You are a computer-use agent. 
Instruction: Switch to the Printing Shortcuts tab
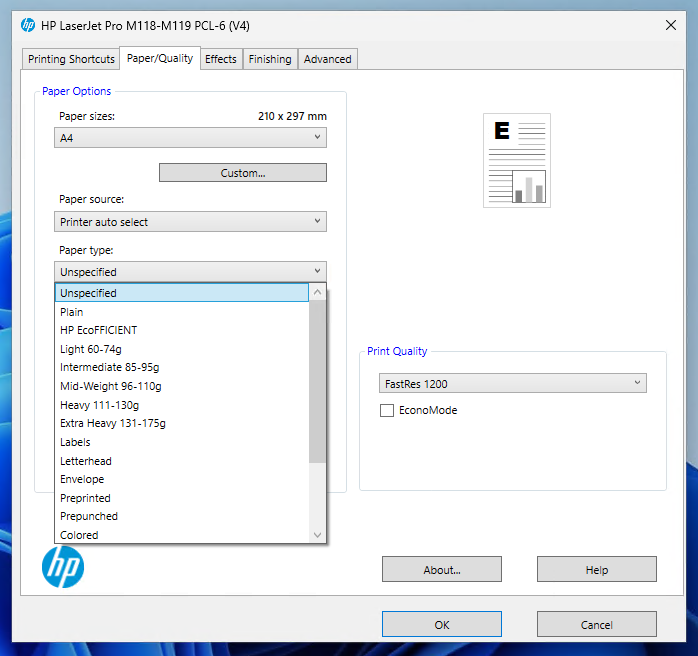(71, 59)
